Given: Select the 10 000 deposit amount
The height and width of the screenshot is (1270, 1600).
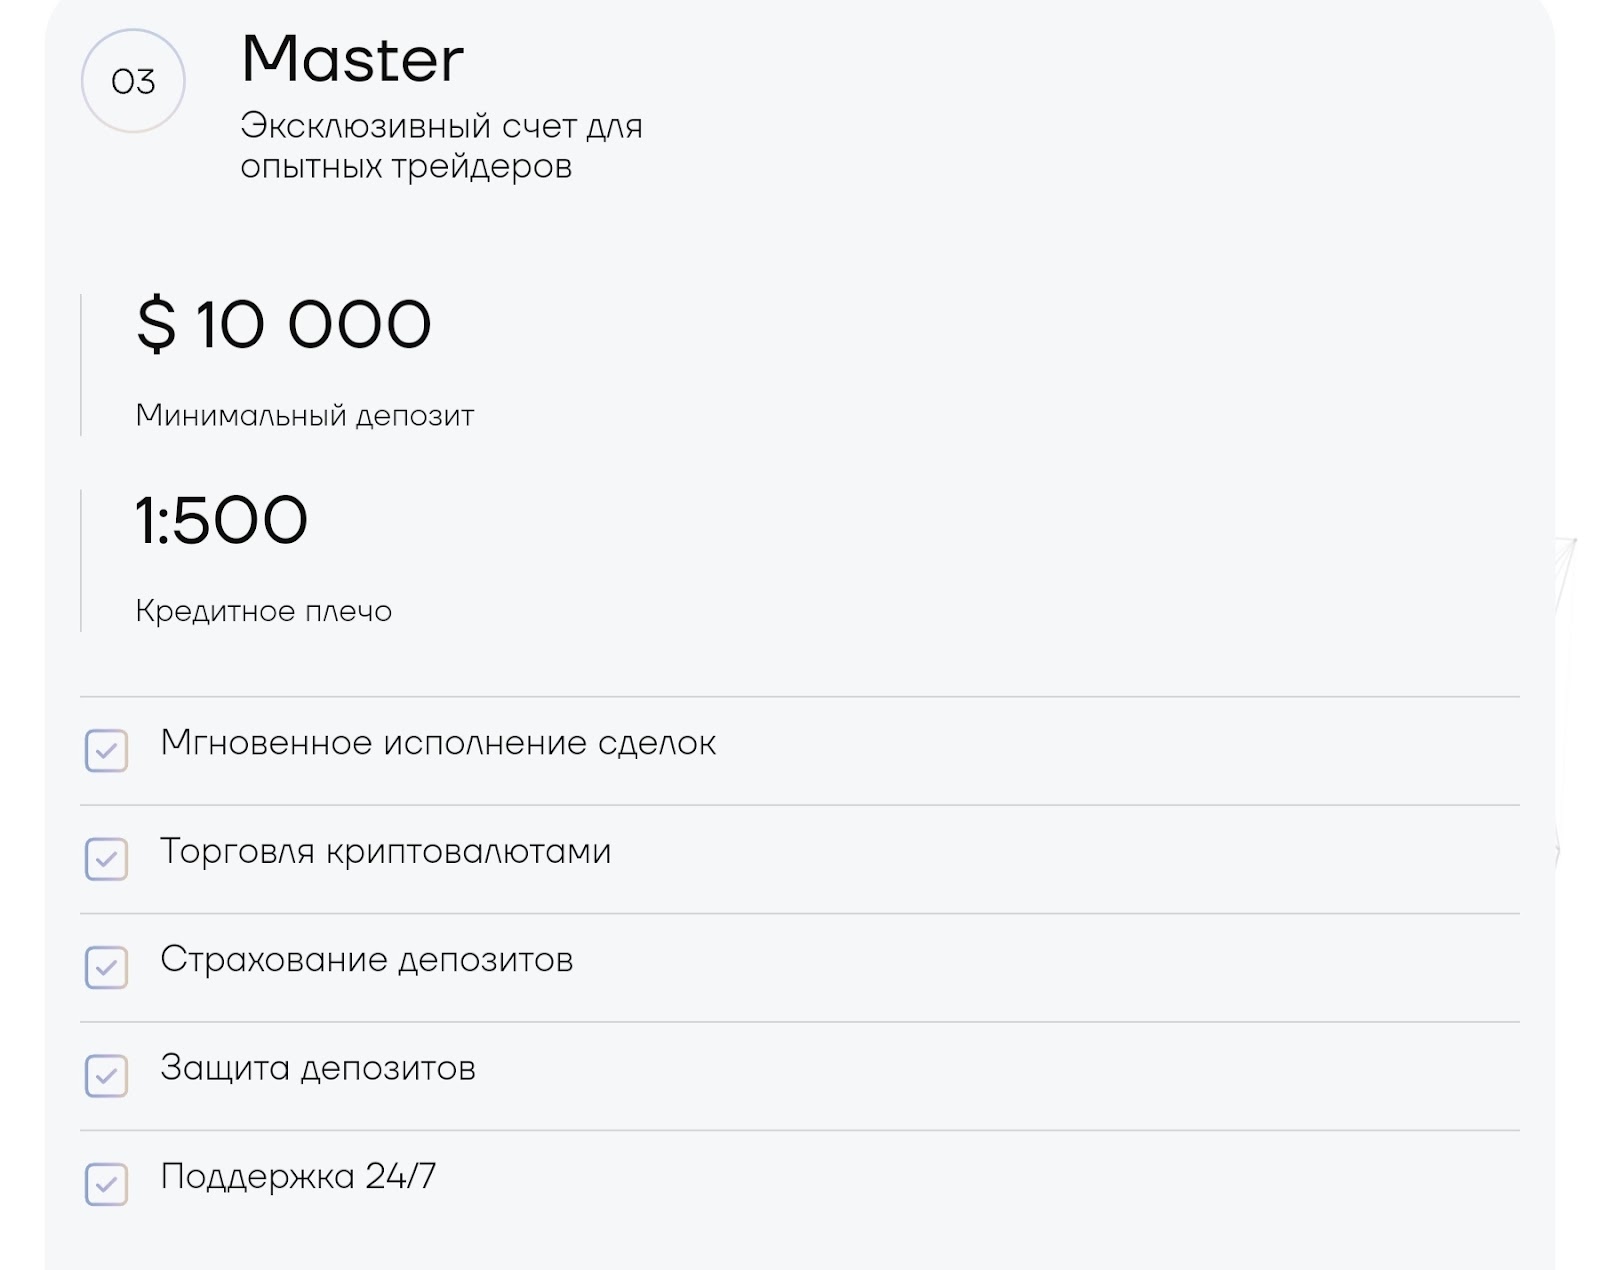Looking at the screenshot, I should pyautogui.click(x=313, y=325).
